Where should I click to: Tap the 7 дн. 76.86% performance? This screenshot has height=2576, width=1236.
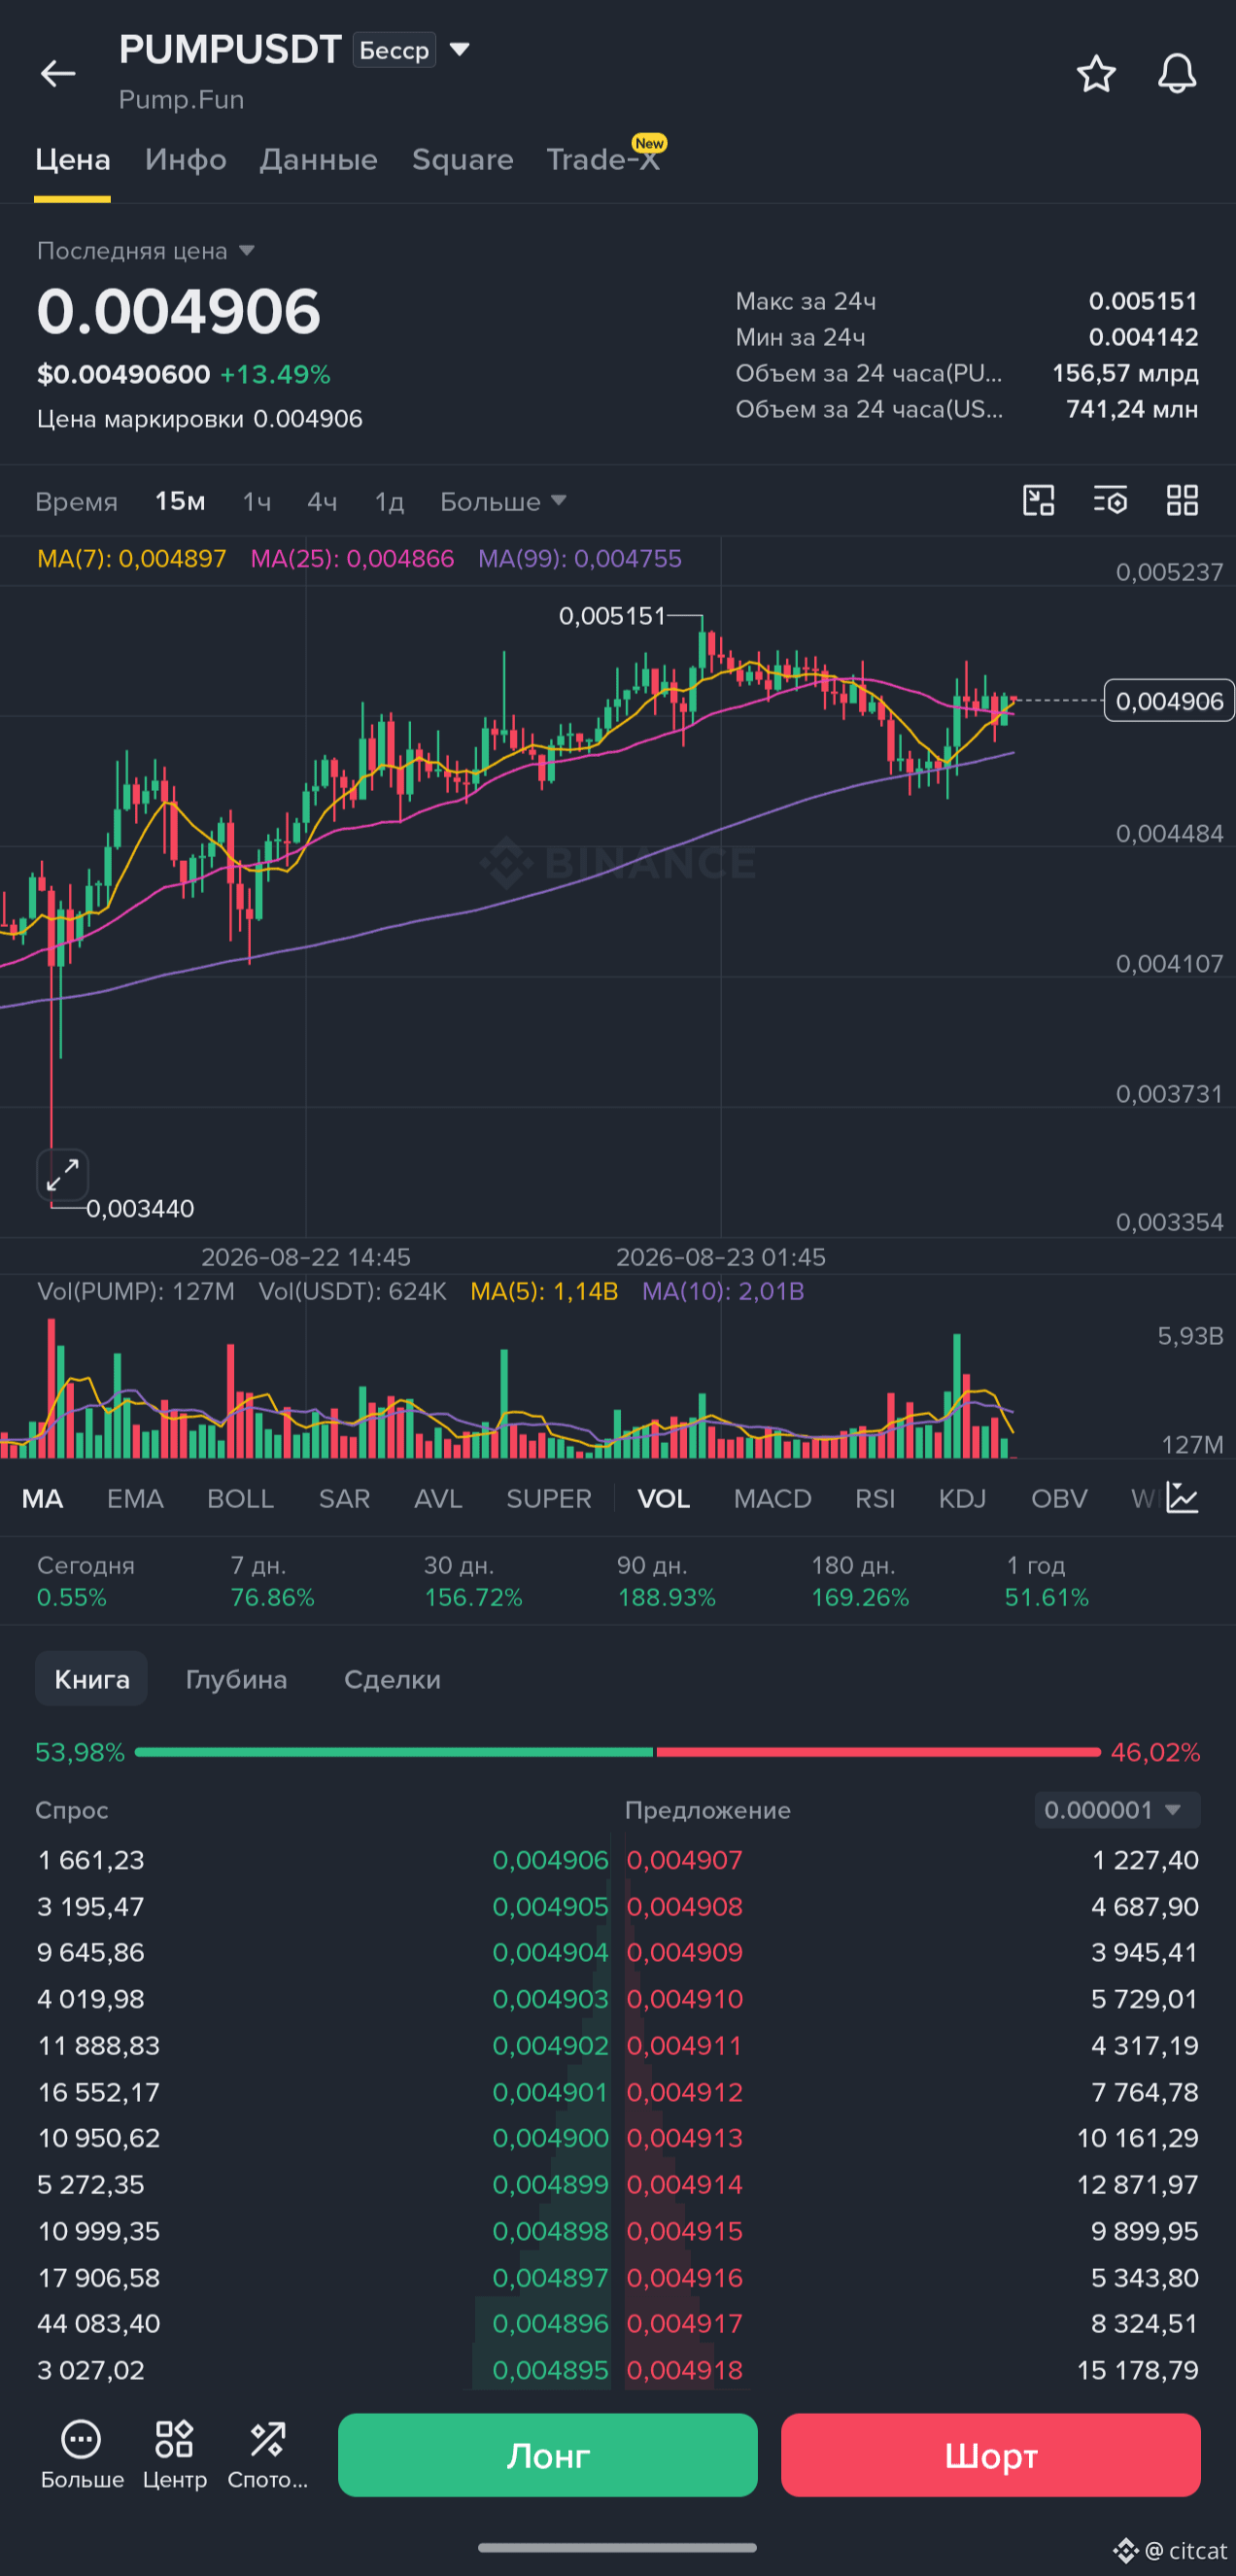click(x=272, y=1581)
